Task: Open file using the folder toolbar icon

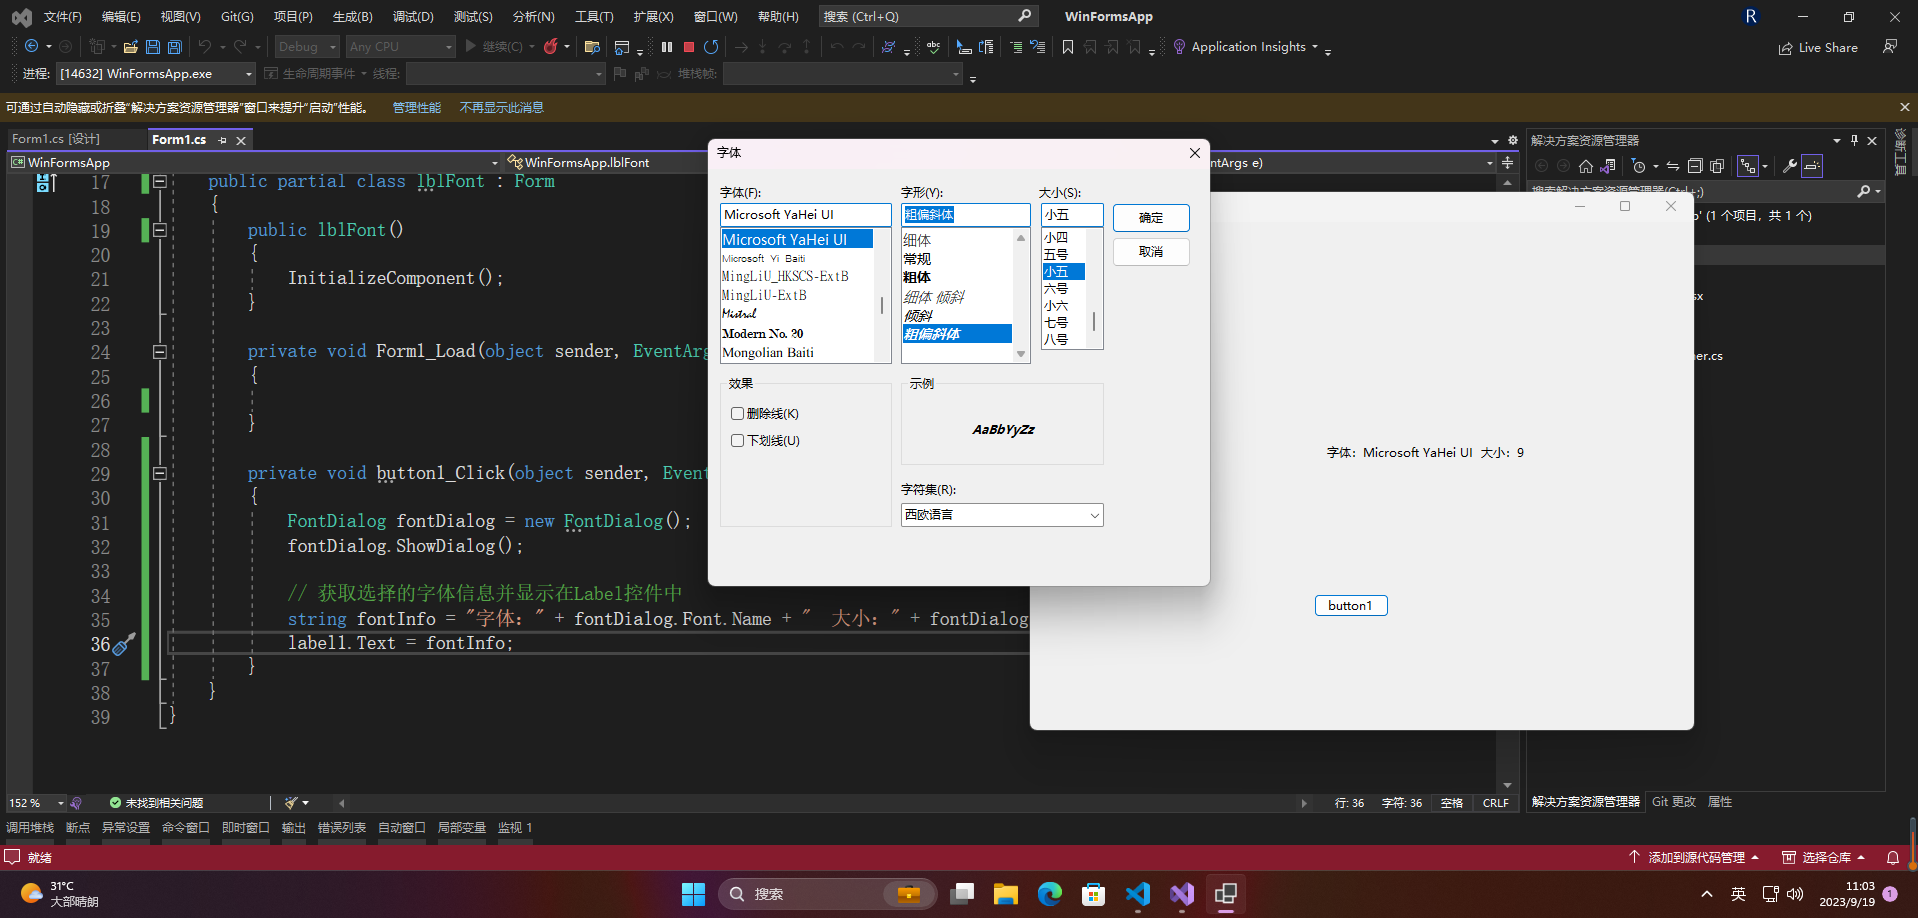Action: pyautogui.click(x=130, y=47)
